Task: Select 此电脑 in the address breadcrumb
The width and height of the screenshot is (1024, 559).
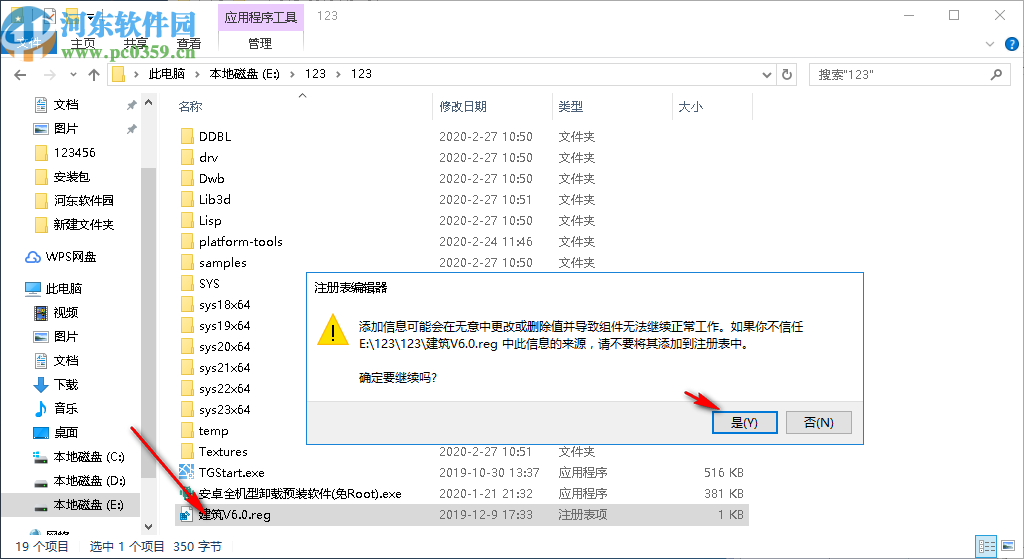Action: 167,74
